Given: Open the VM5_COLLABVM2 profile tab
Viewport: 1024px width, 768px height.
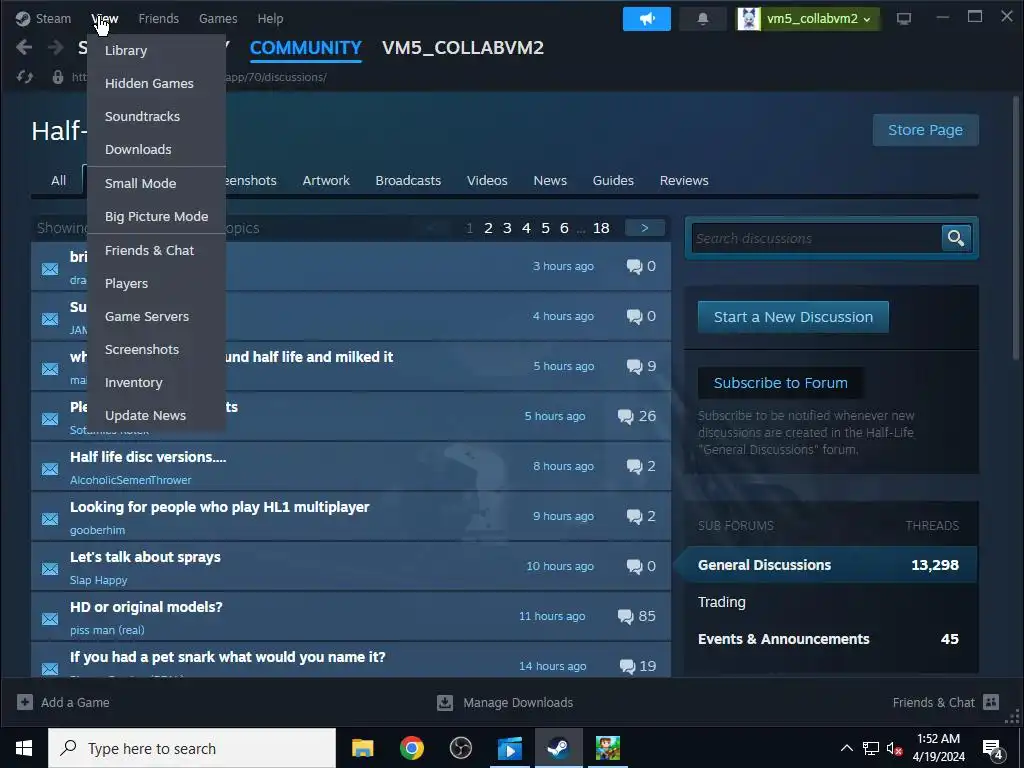Looking at the screenshot, I should coord(463,48).
